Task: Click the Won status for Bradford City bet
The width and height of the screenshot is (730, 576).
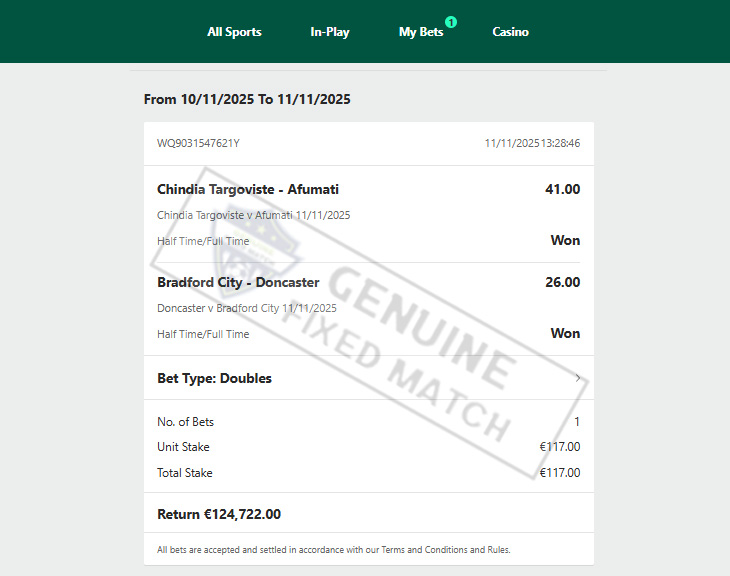Action: pyautogui.click(x=565, y=333)
